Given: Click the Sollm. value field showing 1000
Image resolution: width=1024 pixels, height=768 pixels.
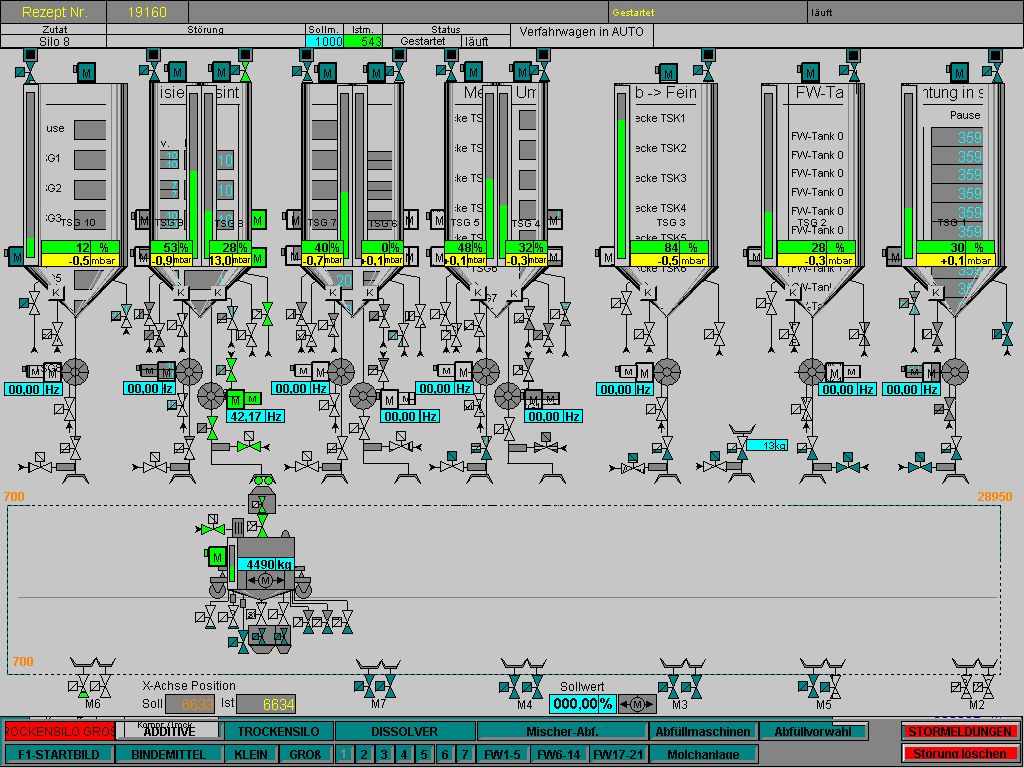Looking at the screenshot, I should [324, 42].
